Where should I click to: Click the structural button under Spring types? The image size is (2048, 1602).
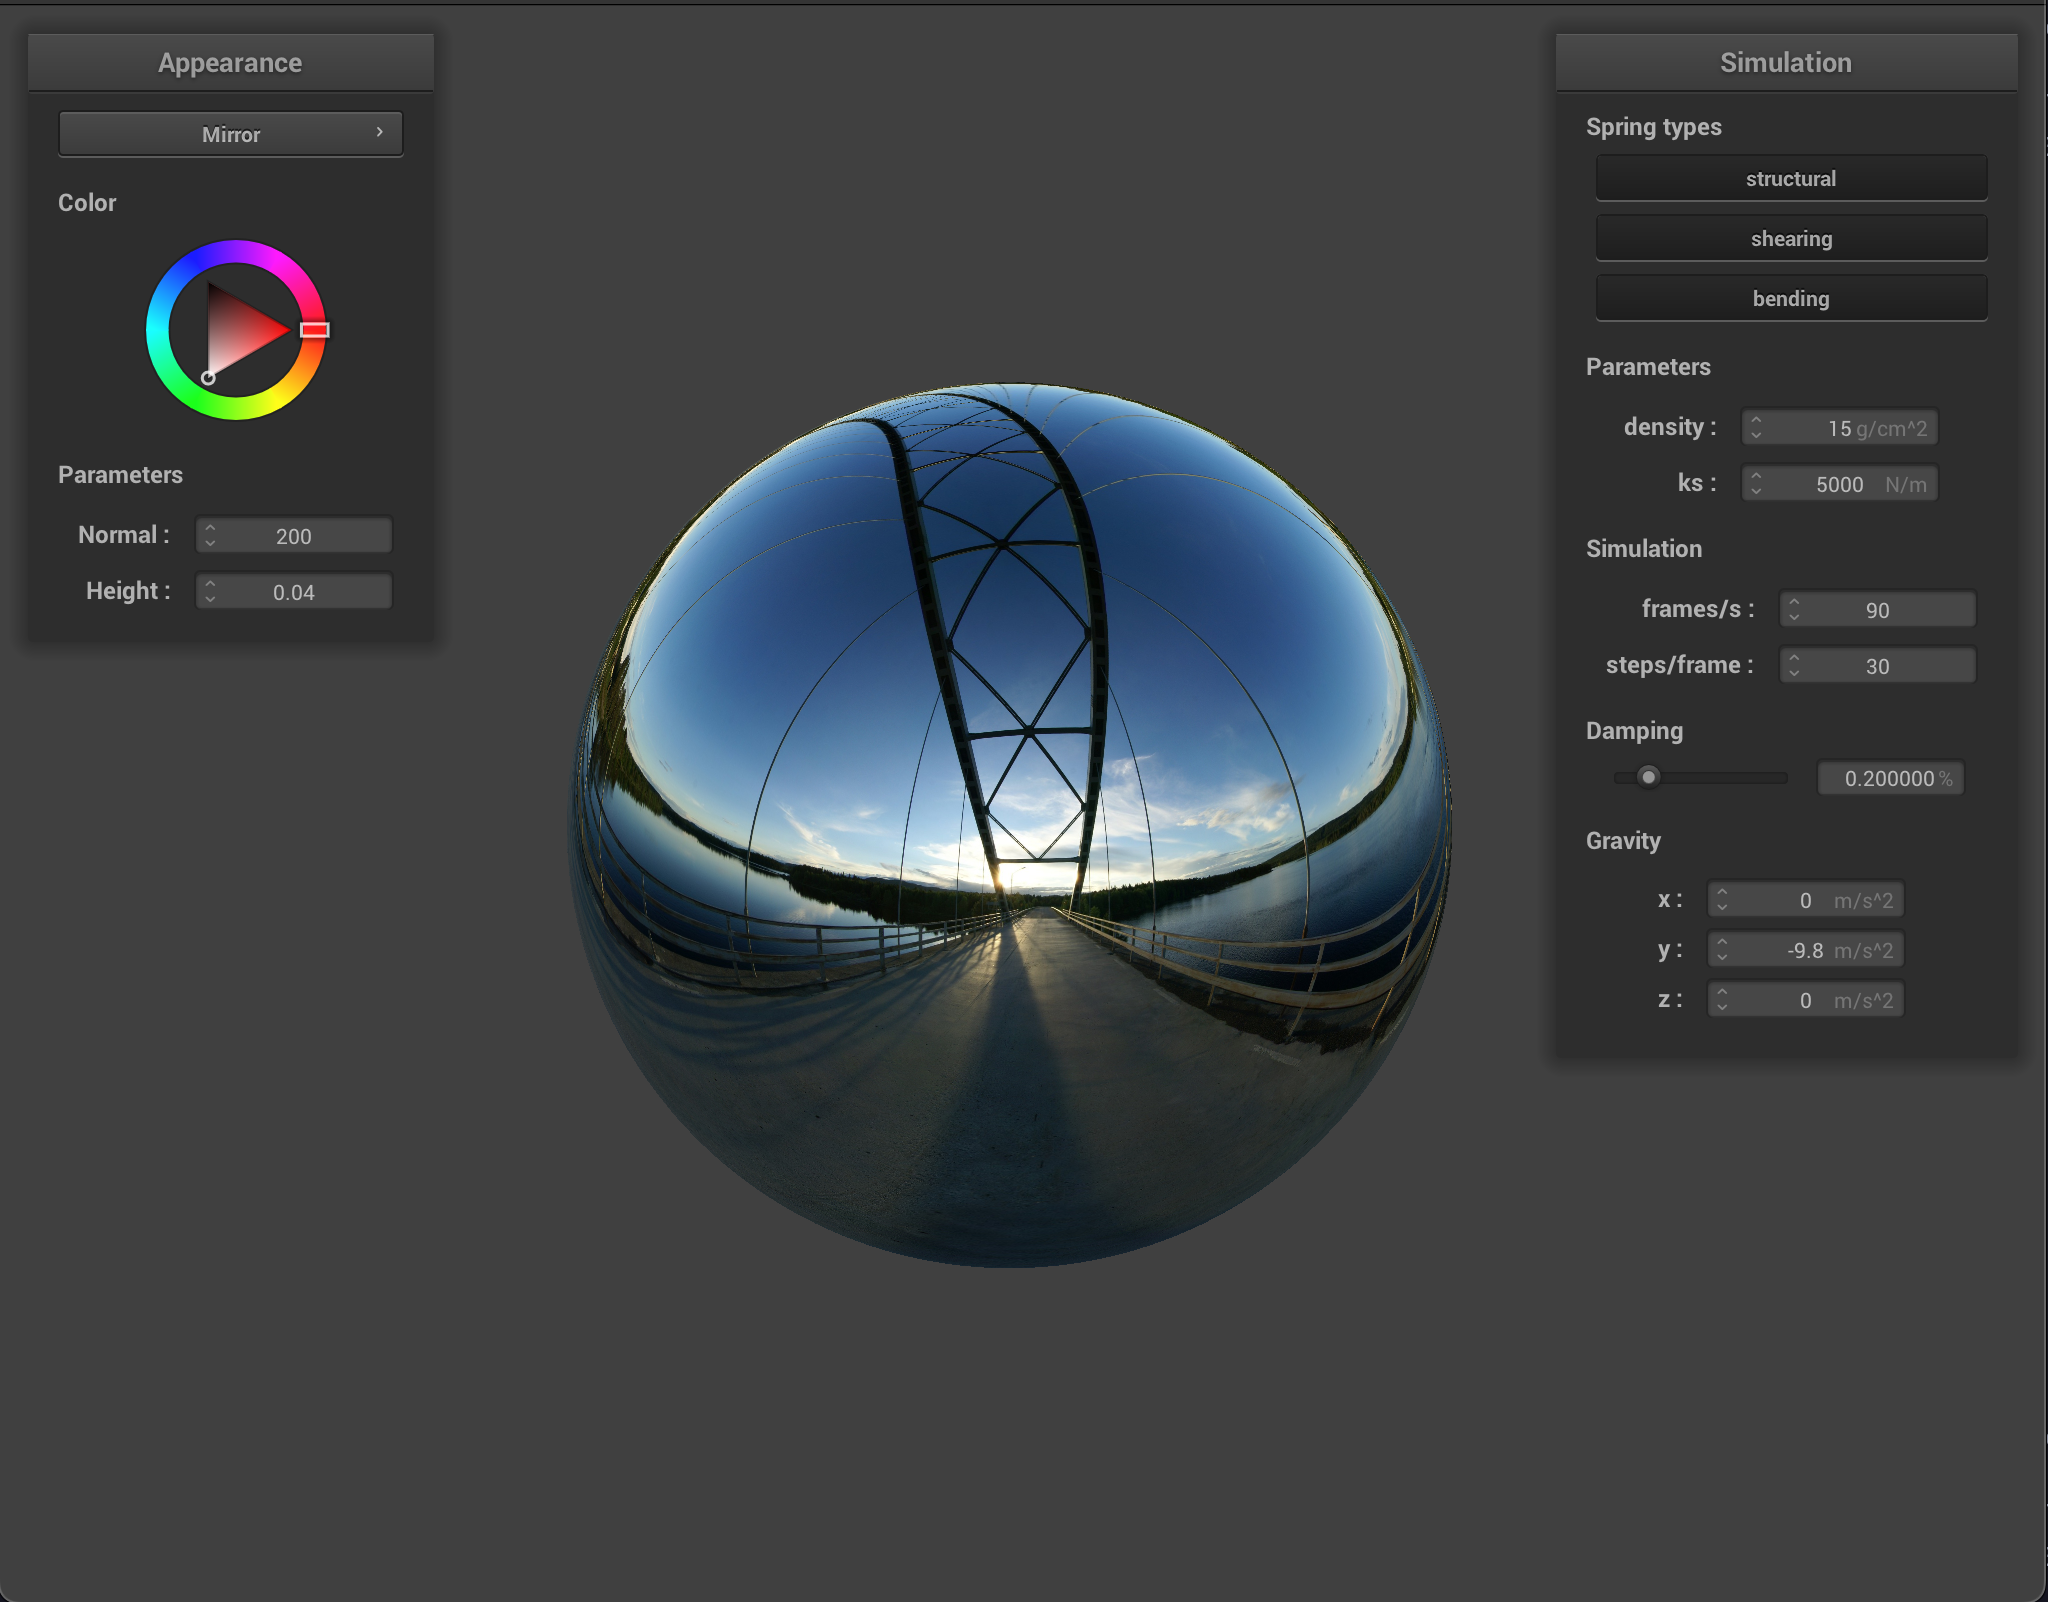(x=1790, y=178)
